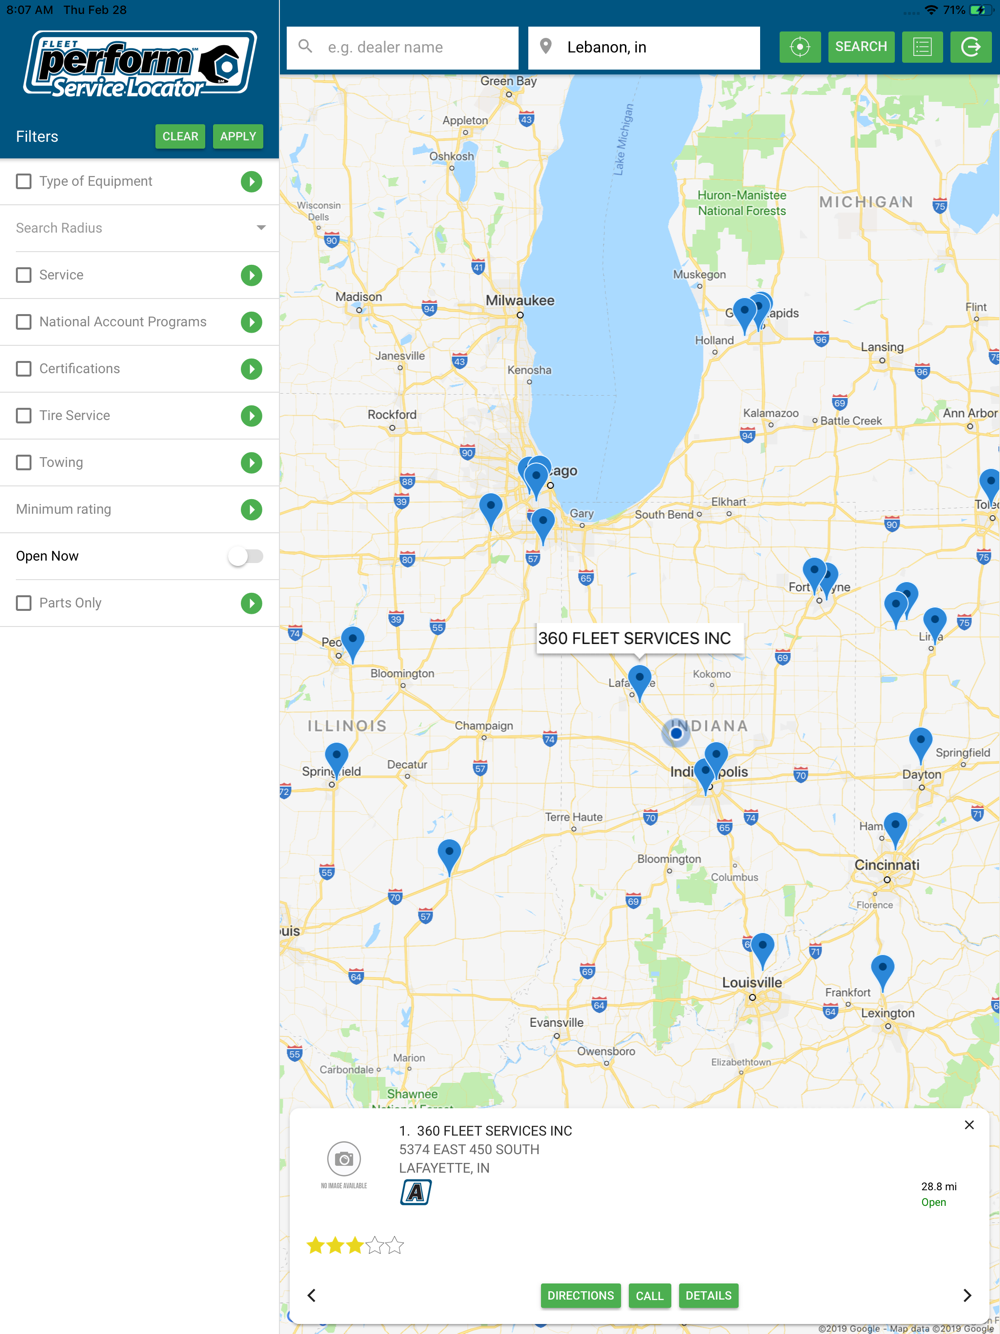The image size is (1000, 1334).
Task: Click the 28.8 mi distance text
Action: 939,1187
